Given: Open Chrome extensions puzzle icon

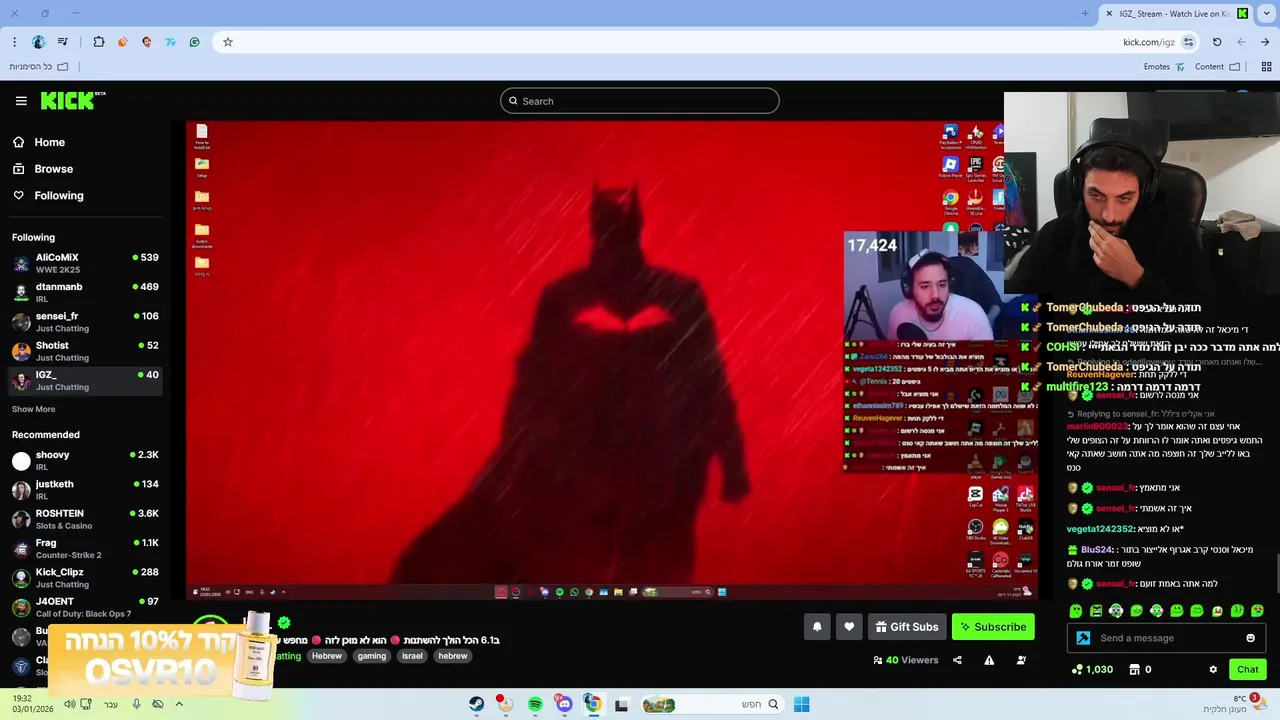Looking at the screenshot, I should pos(99,42).
